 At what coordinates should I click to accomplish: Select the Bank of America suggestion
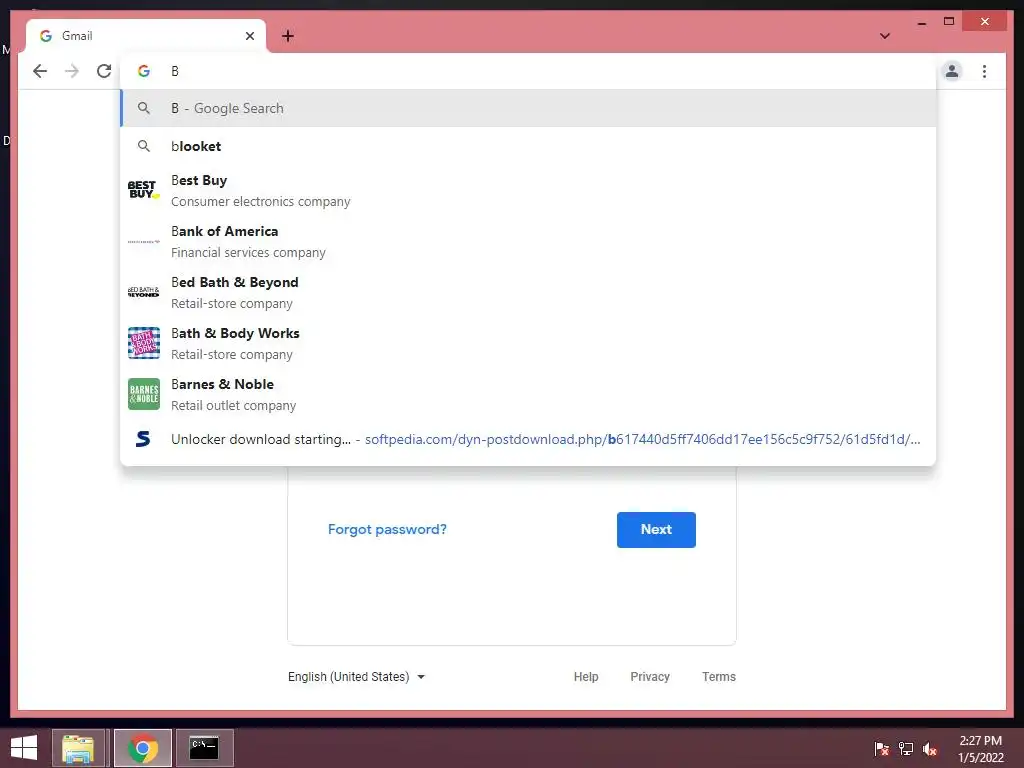pos(528,241)
